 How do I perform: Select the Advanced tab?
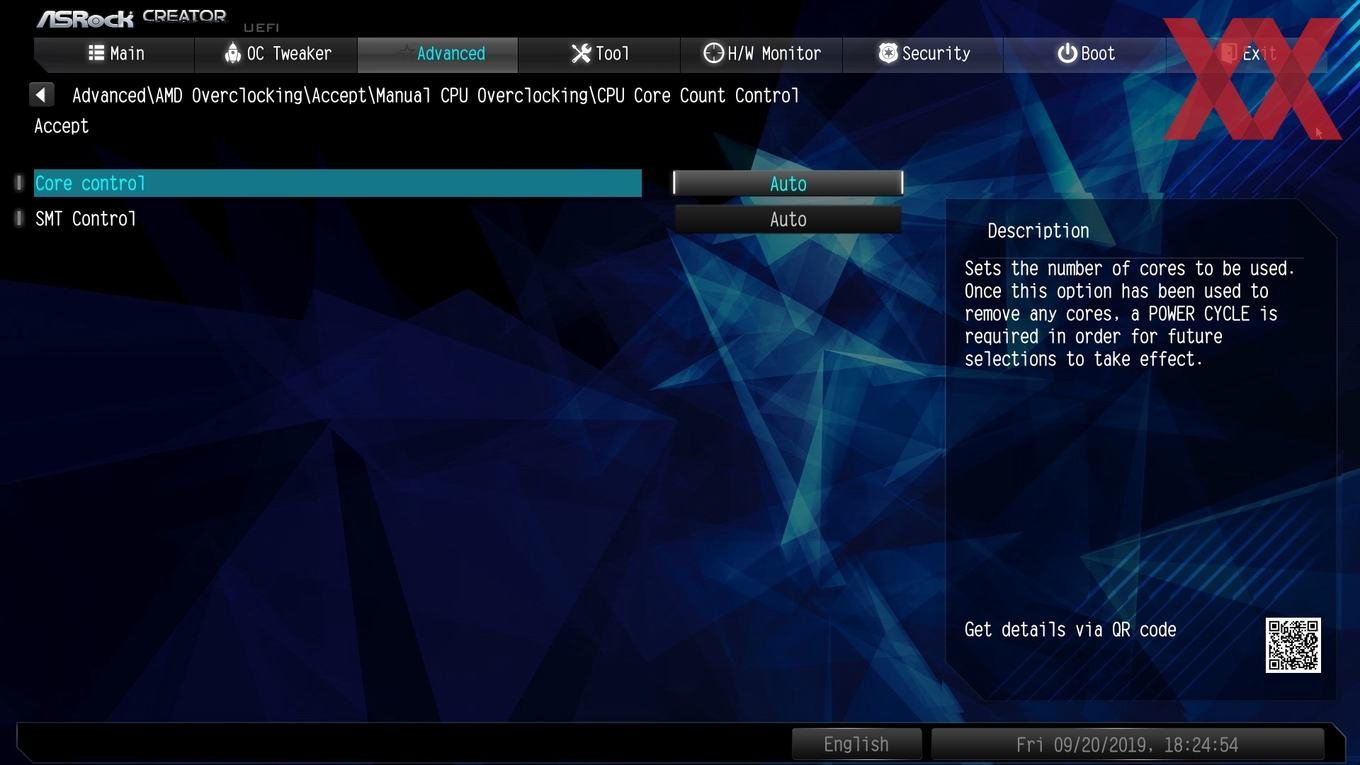(x=438, y=54)
